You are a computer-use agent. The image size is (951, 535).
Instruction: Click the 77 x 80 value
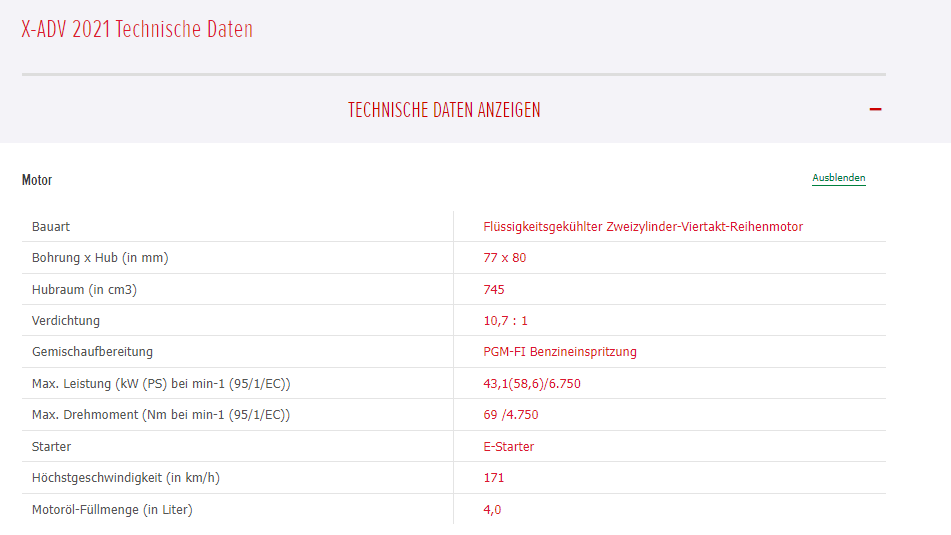coord(504,258)
